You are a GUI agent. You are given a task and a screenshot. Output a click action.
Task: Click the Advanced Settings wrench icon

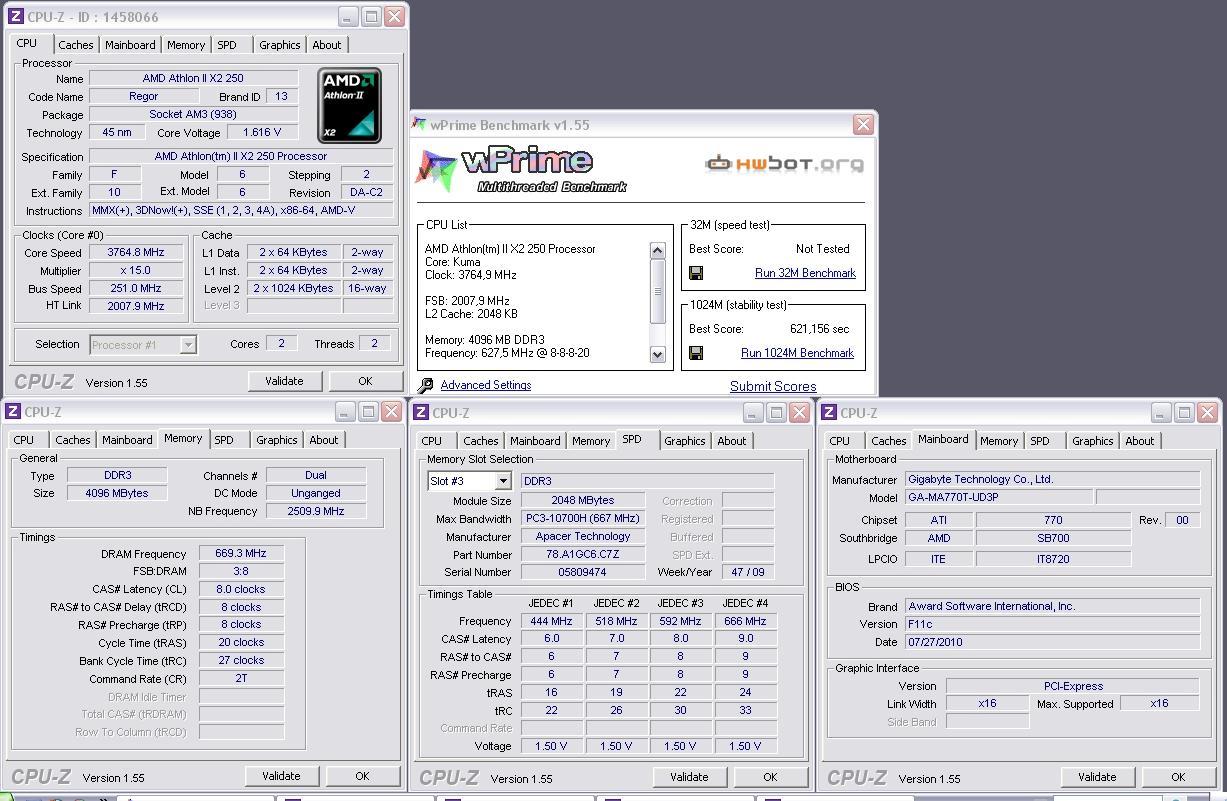click(426, 385)
